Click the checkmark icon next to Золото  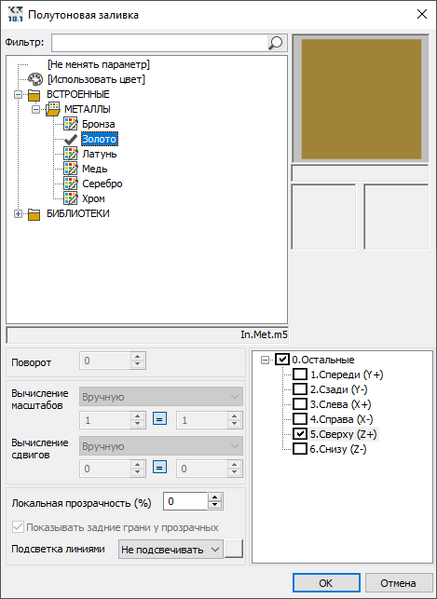tap(71, 139)
